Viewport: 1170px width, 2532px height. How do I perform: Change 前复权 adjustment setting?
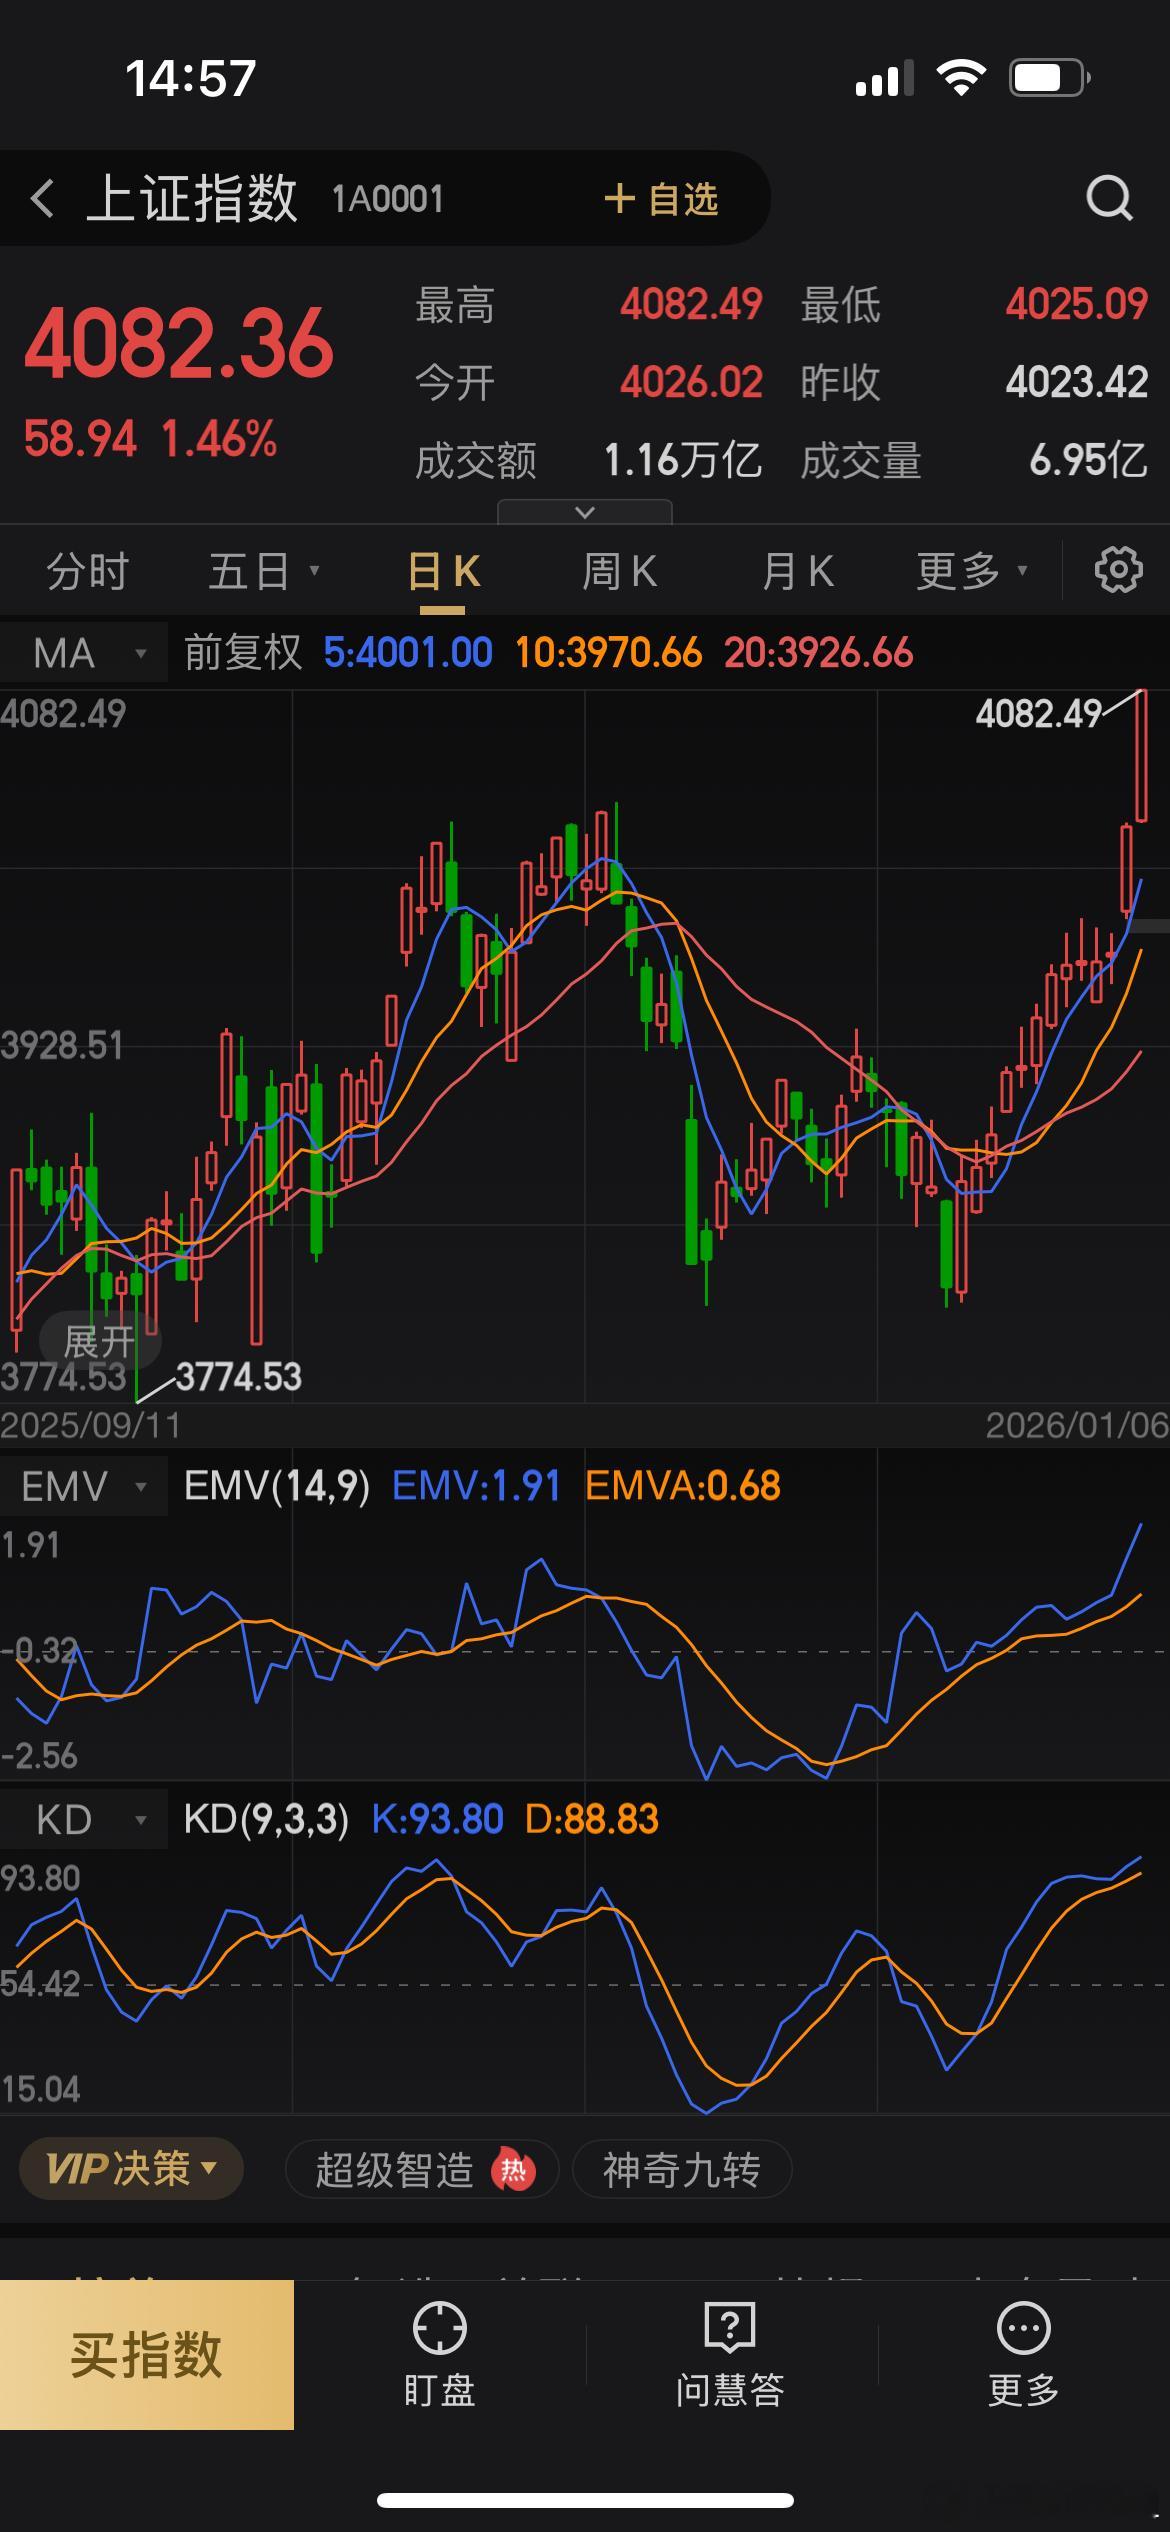[242, 653]
